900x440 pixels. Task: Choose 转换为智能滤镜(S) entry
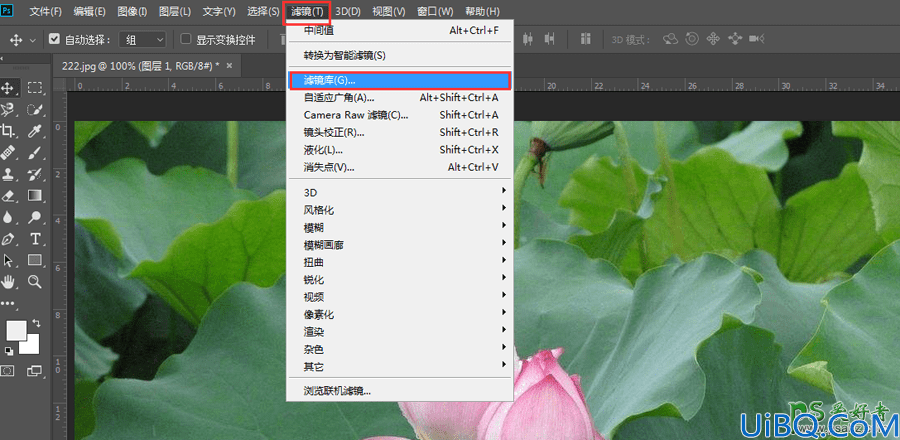[x=399, y=56]
